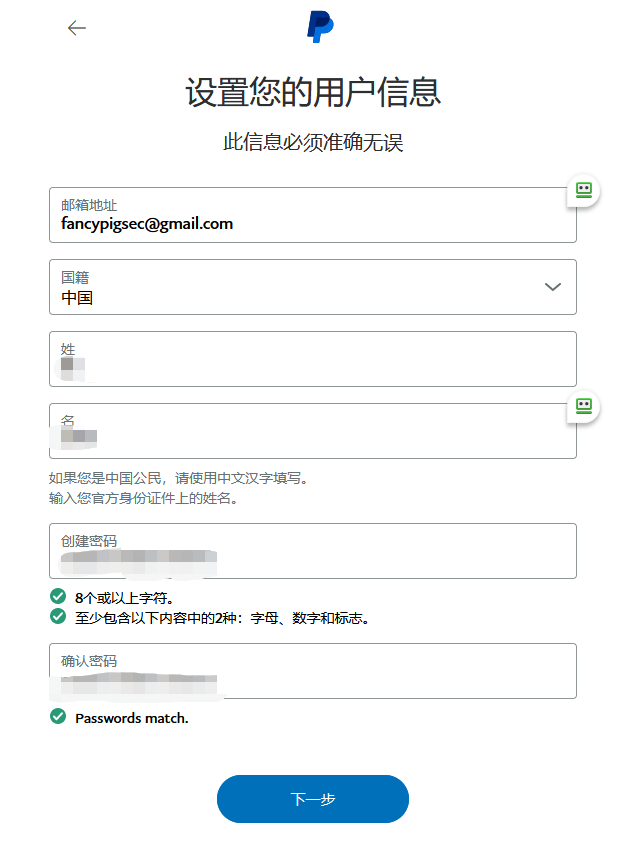Image resolution: width=630 pixels, height=851 pixels.
Task: Click the 国籍 field label
Action: click(x=75, y=277)
